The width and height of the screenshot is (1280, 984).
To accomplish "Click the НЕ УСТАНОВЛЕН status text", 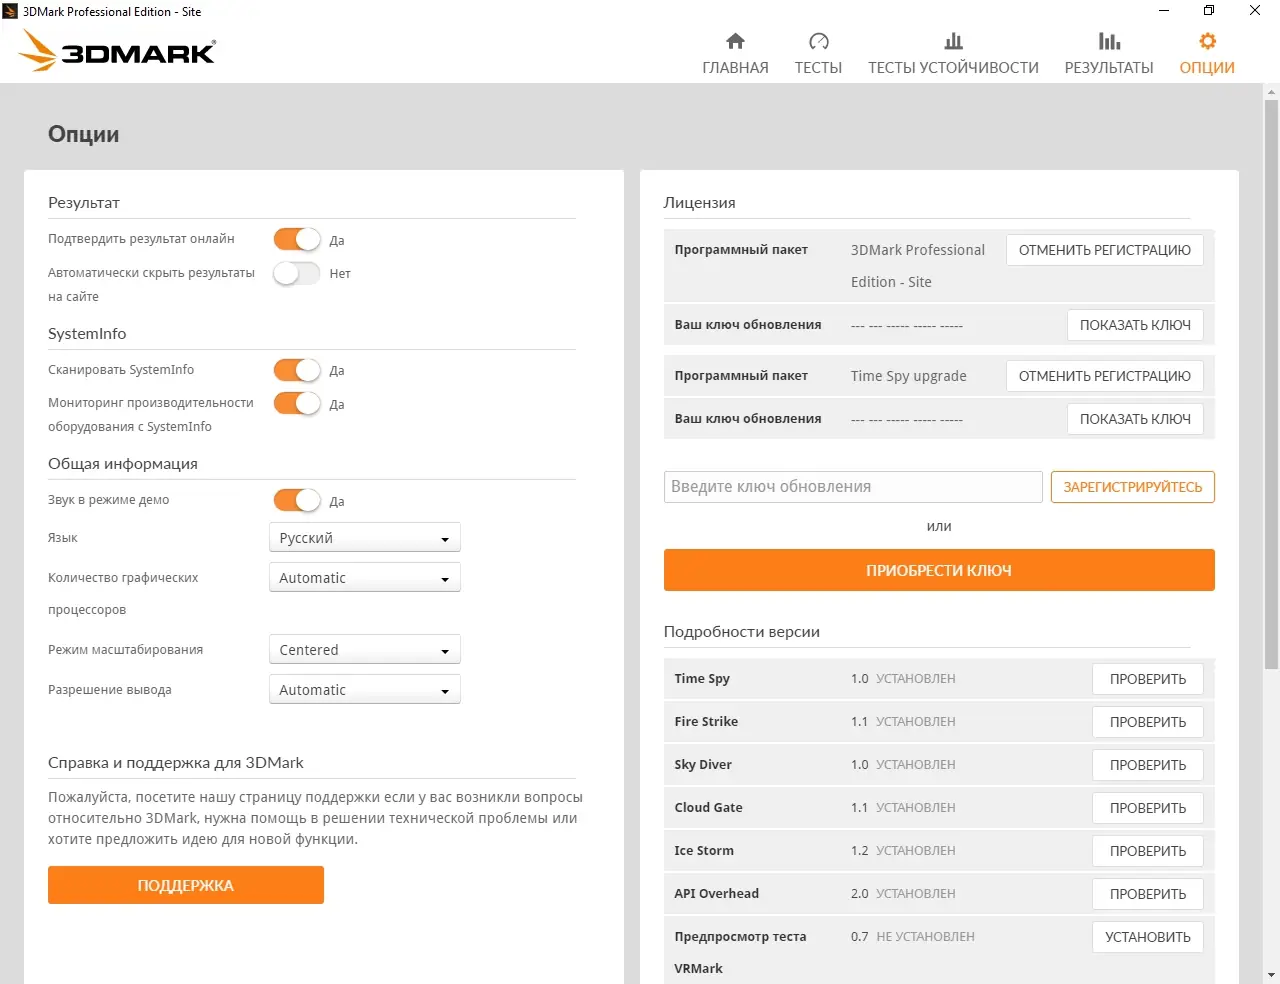I will coord(925,937).
